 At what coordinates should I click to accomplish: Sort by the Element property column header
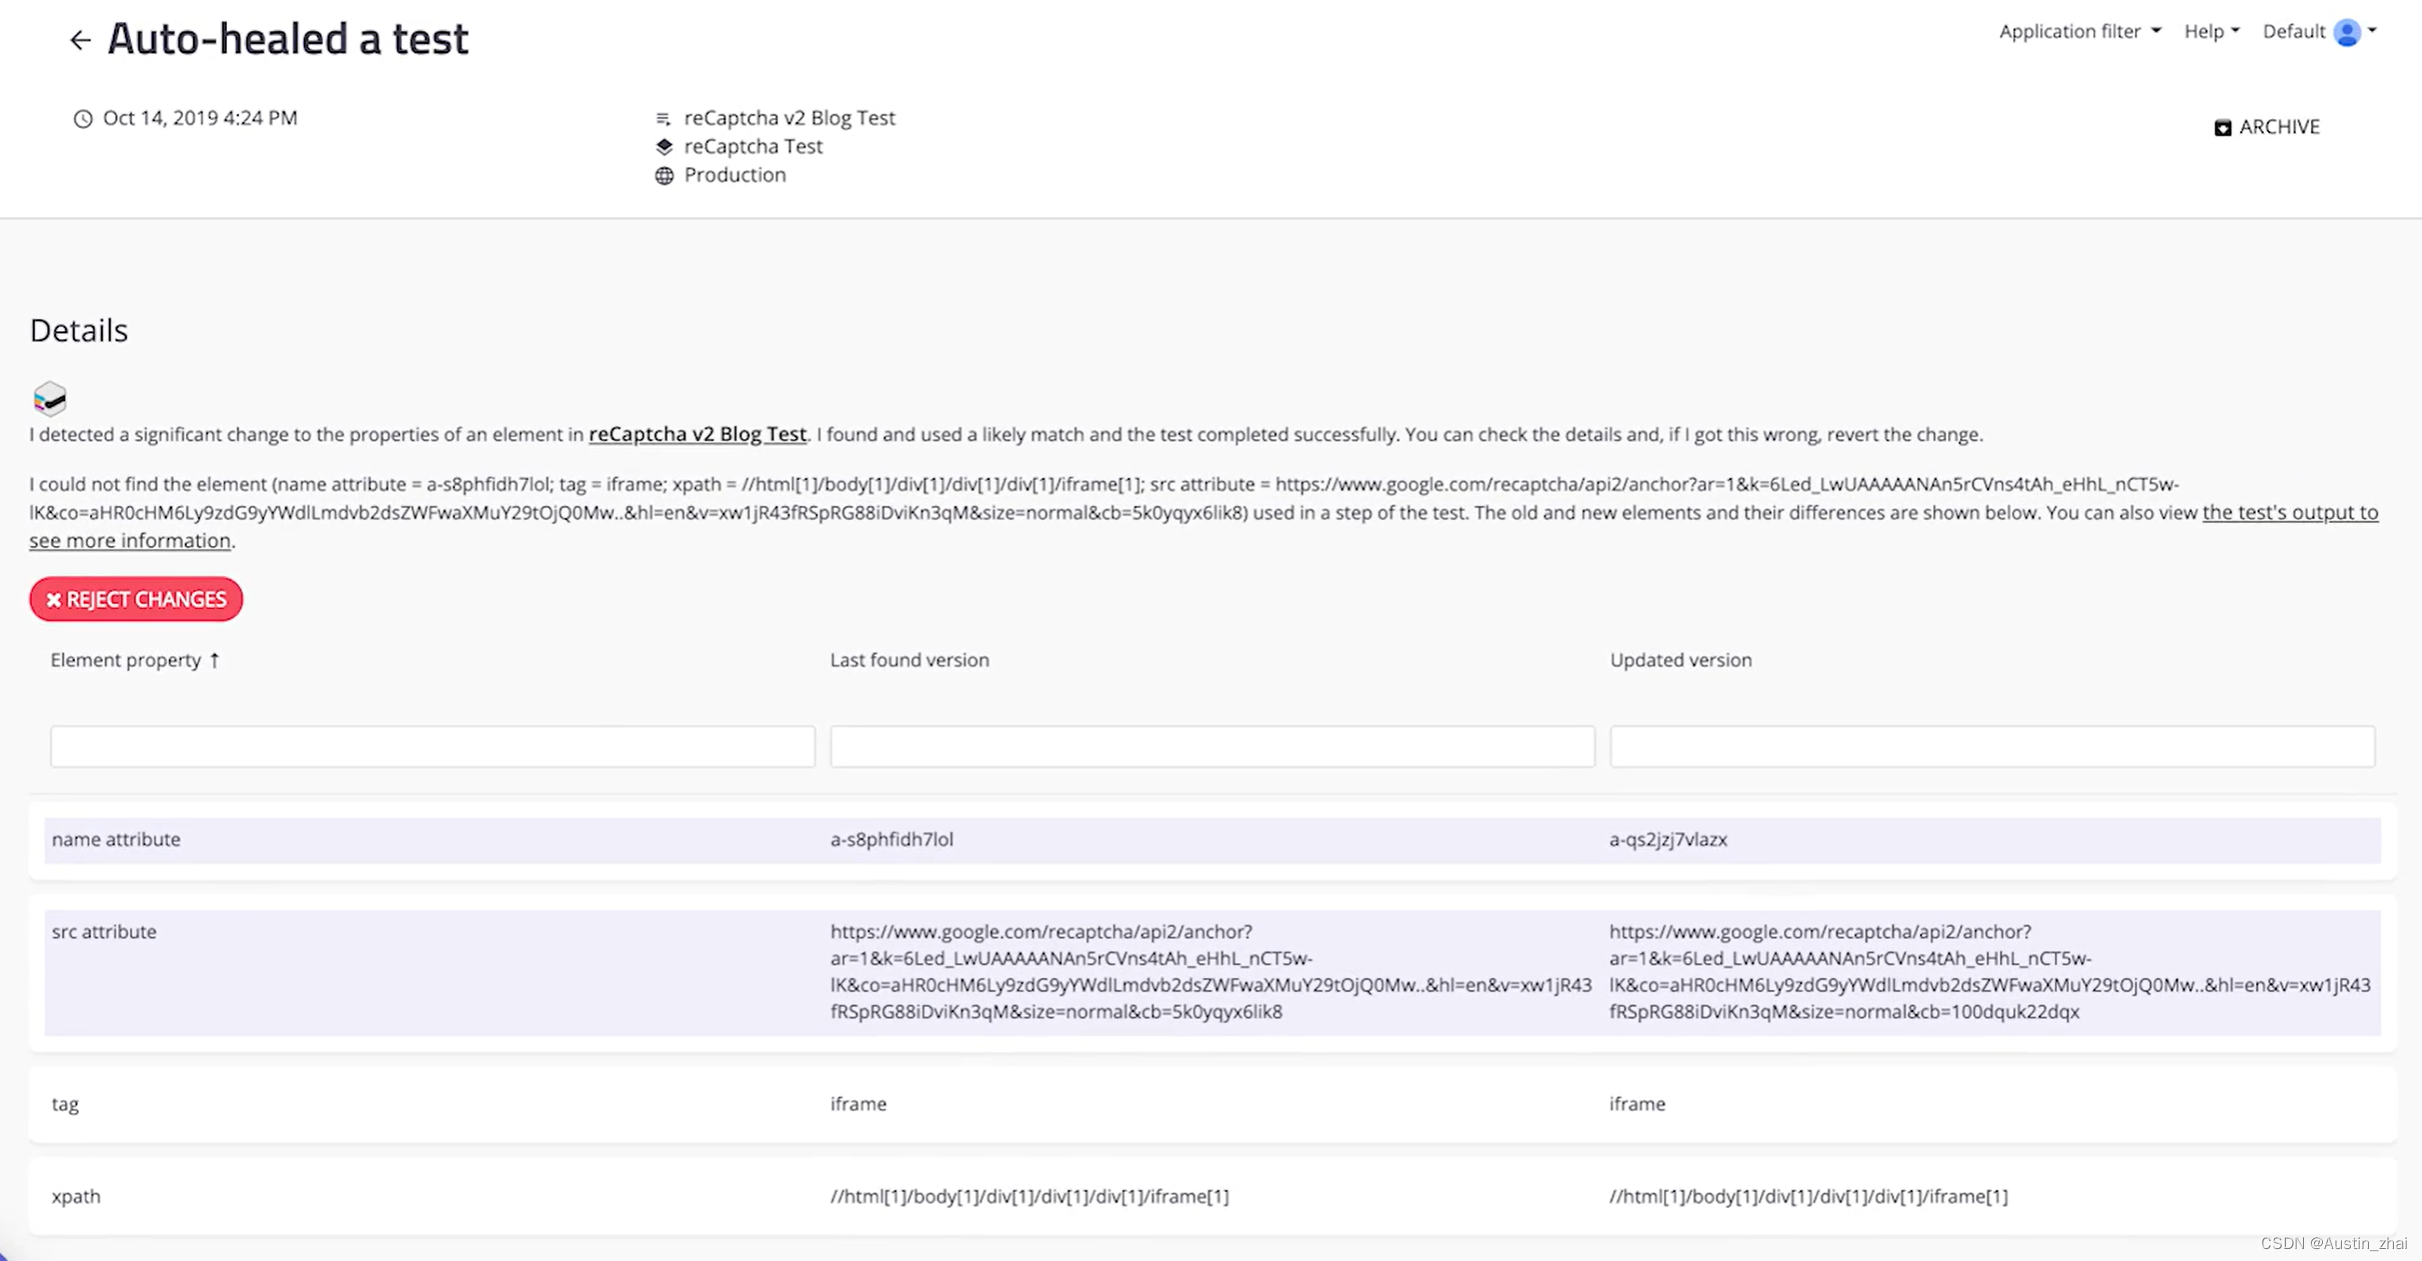point(126,660)
